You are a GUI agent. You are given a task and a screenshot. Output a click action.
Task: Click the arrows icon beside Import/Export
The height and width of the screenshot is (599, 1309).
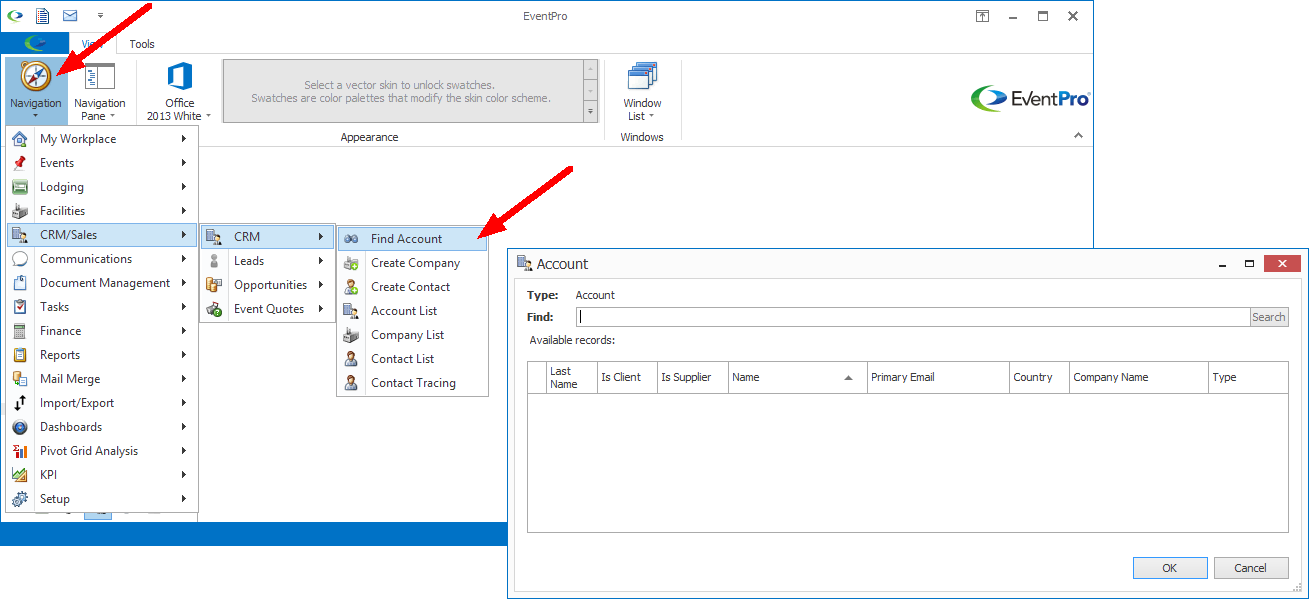tap(20, 403)
